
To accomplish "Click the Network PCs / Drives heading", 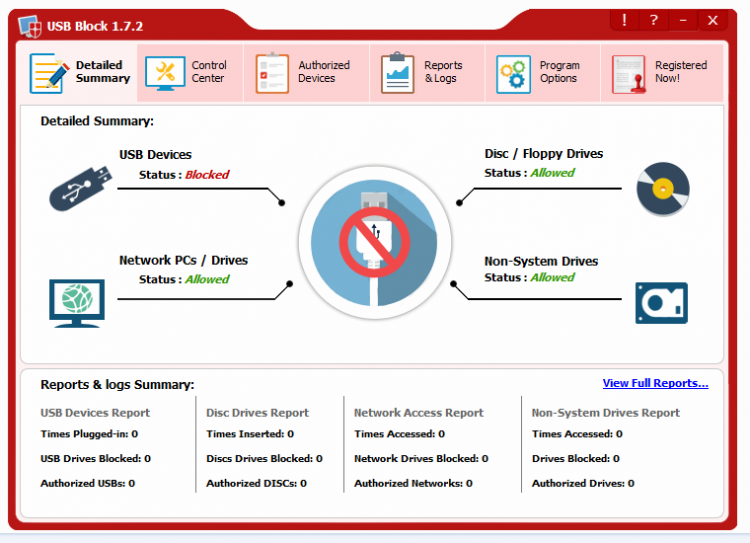I will click(184, 260).
